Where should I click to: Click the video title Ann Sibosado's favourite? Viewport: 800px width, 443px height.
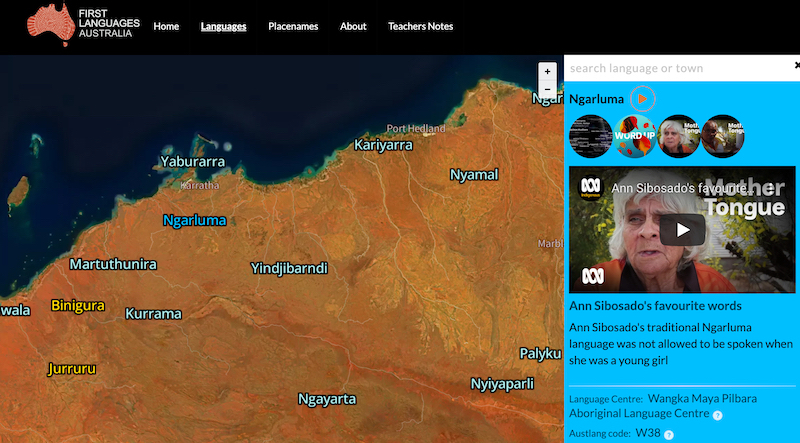(x=682, y=188)
